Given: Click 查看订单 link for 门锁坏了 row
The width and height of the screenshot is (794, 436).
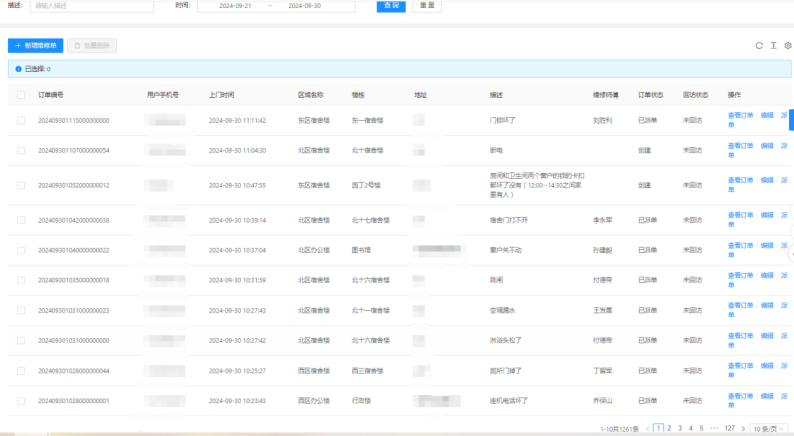Looking at the screenshot, I should [738, 116].
